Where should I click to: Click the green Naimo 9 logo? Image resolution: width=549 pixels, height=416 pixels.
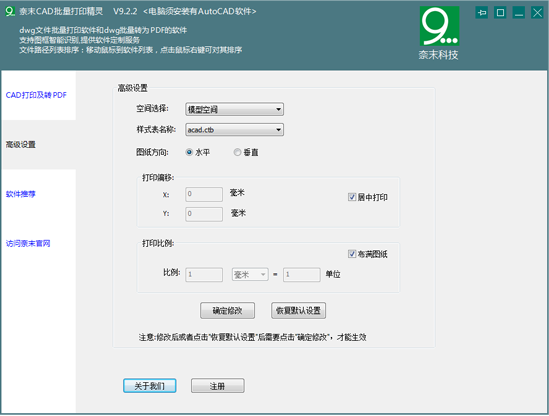(439, 26)
